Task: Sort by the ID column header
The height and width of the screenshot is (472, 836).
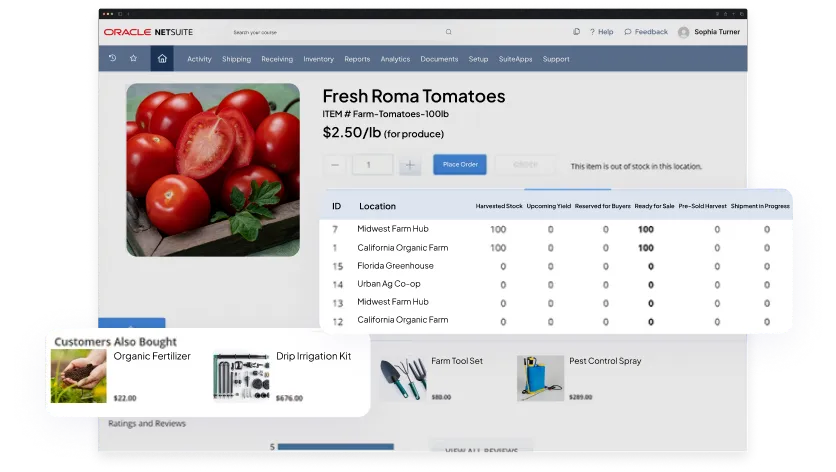Action: [336, 206]
